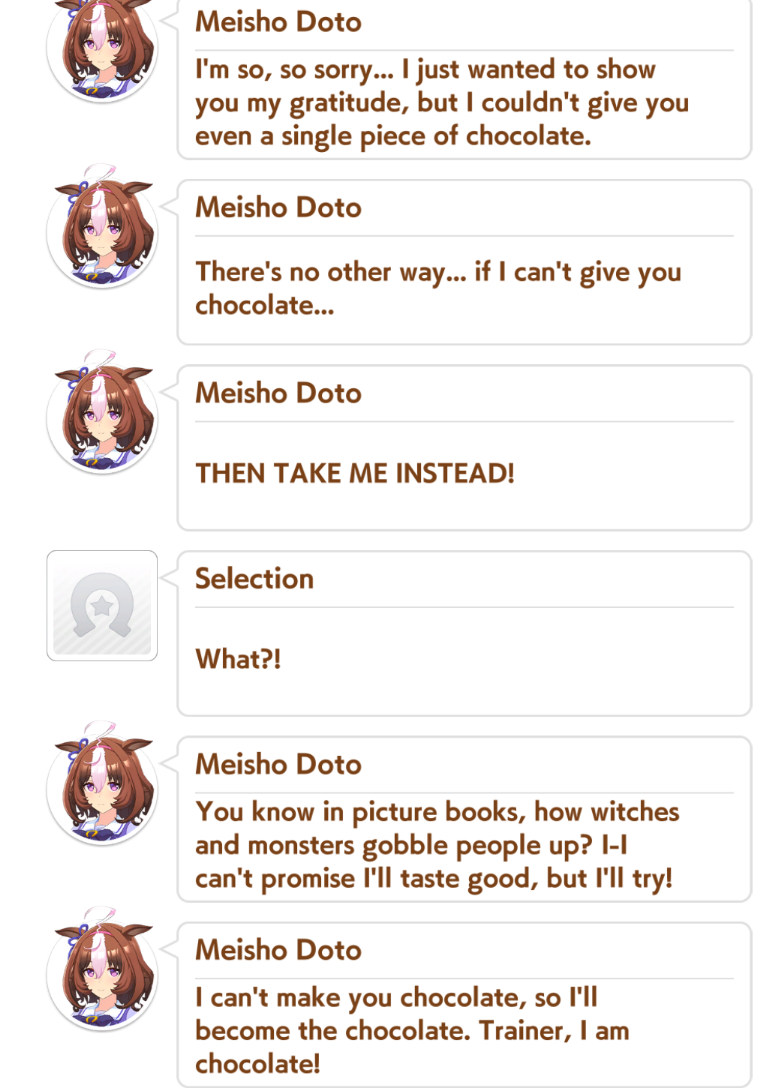Tap the "I'll become the chocolate" bubble

(x=464, y=1005)
